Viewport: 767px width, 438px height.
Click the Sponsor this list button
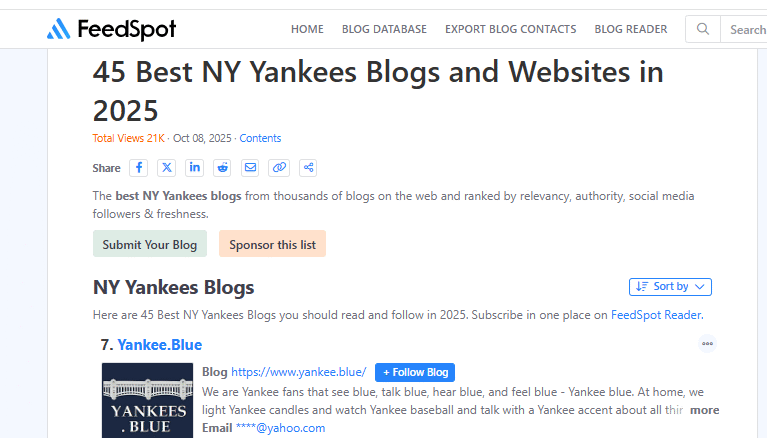(272, 244)
